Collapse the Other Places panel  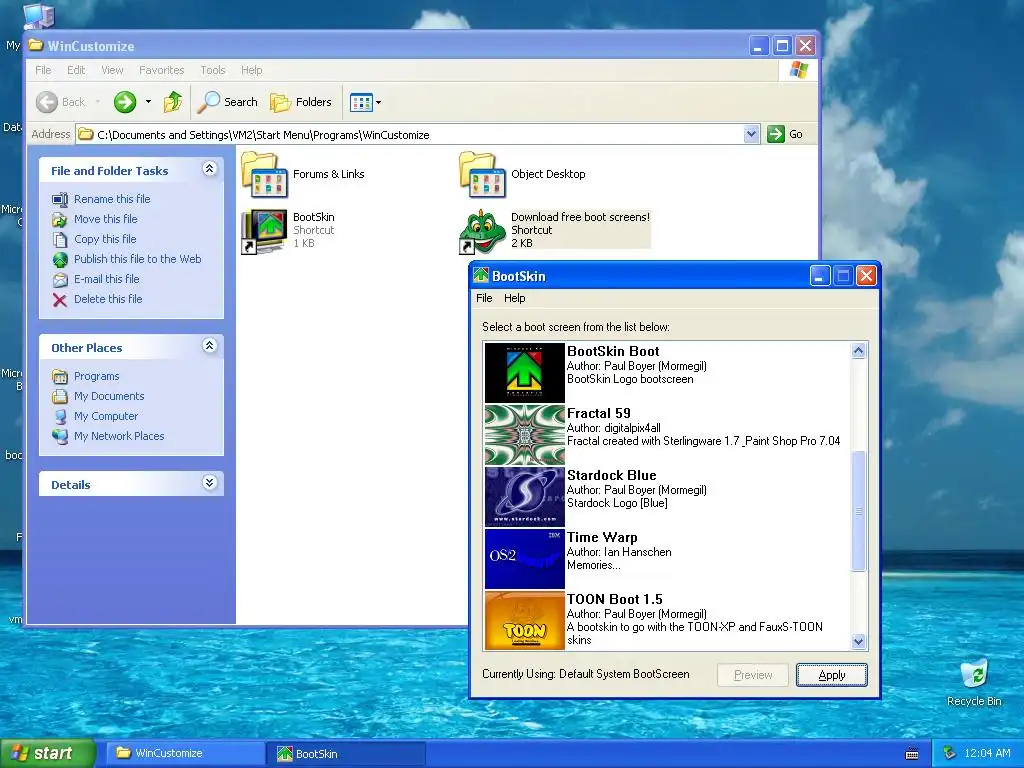pyautogui.click(x=210, y=346)
